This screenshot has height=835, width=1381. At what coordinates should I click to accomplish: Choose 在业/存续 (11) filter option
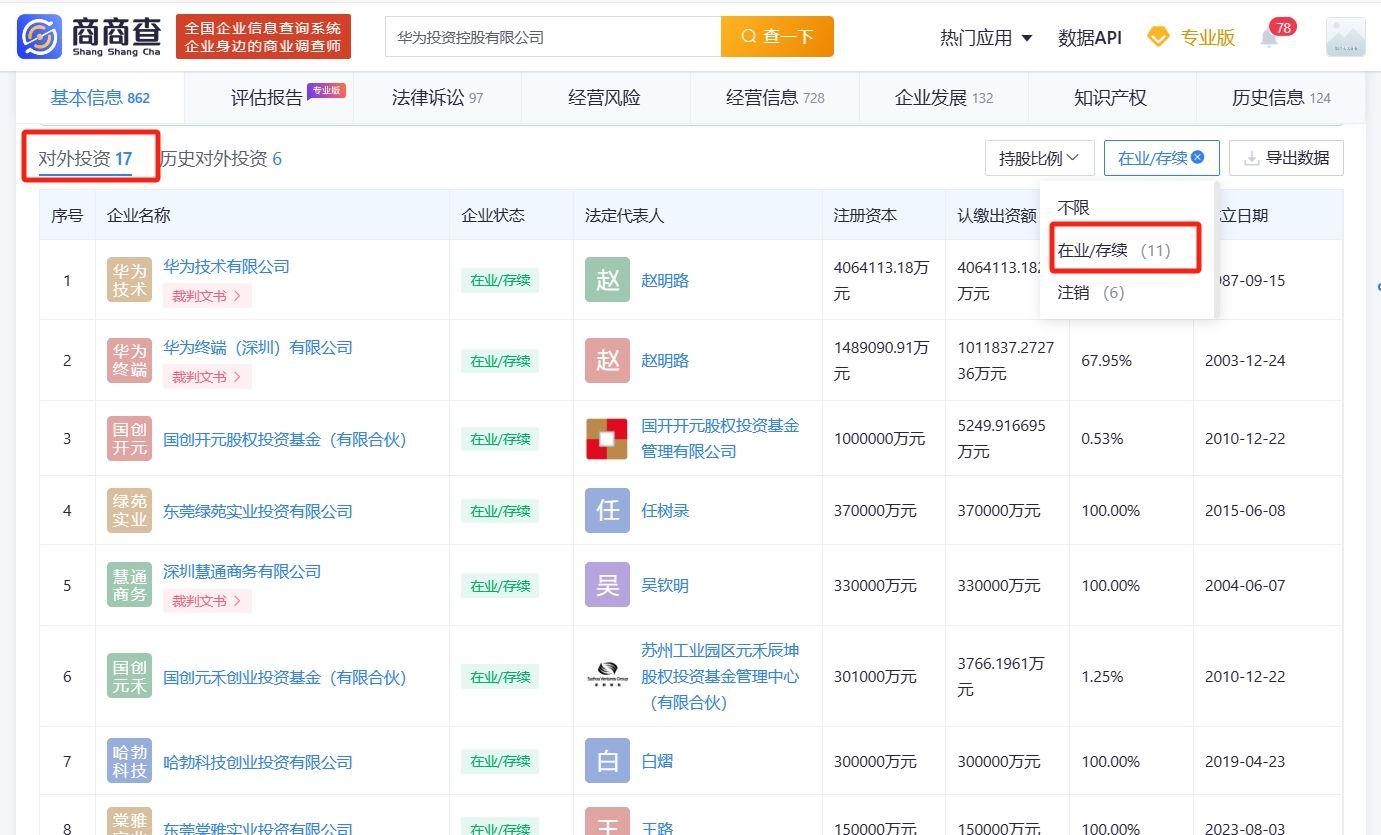coord(1114,250)
